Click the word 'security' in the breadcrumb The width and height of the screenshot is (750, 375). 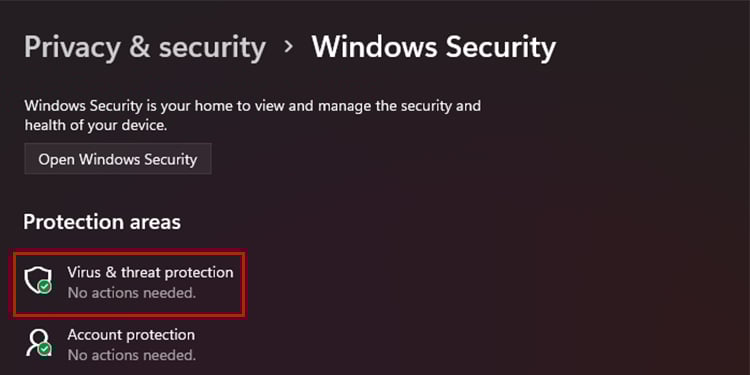click(x=212, y=48)
